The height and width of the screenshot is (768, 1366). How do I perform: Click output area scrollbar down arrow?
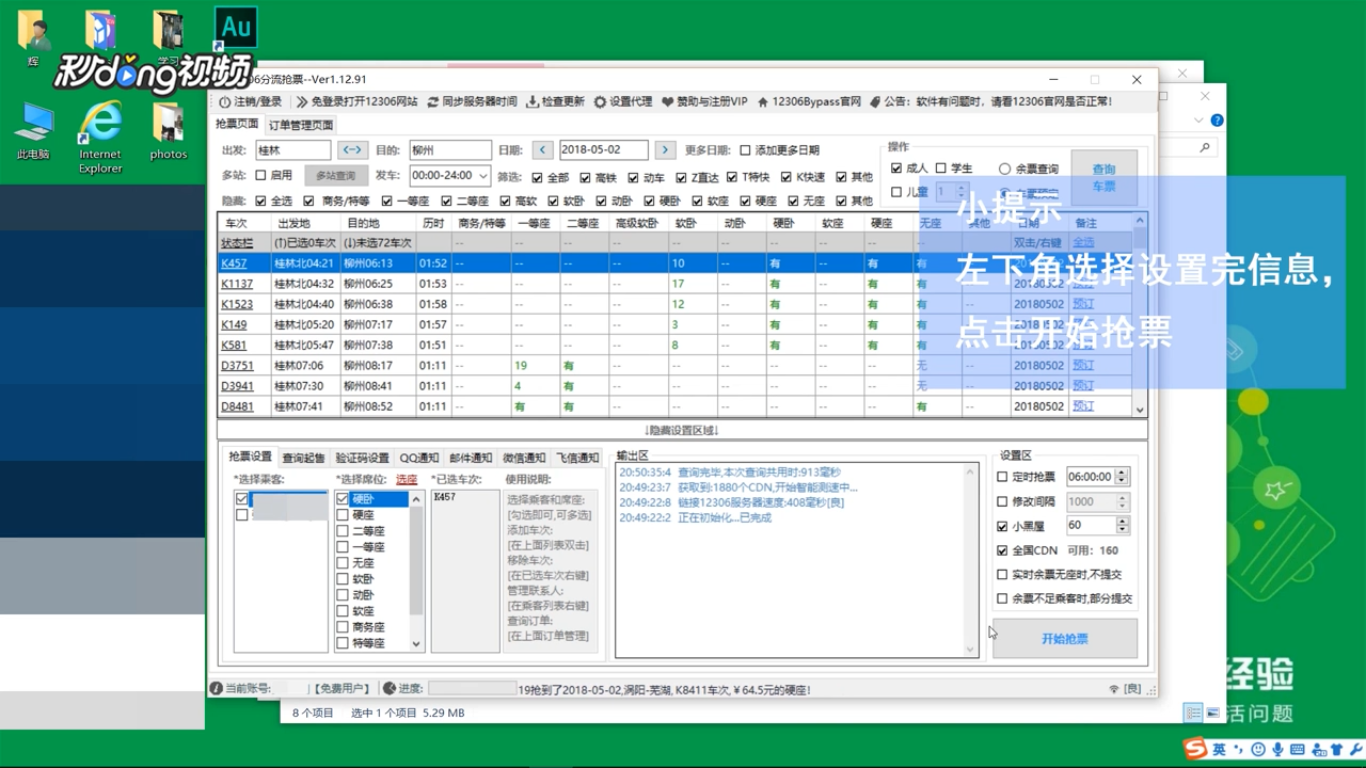coord(969,649)
